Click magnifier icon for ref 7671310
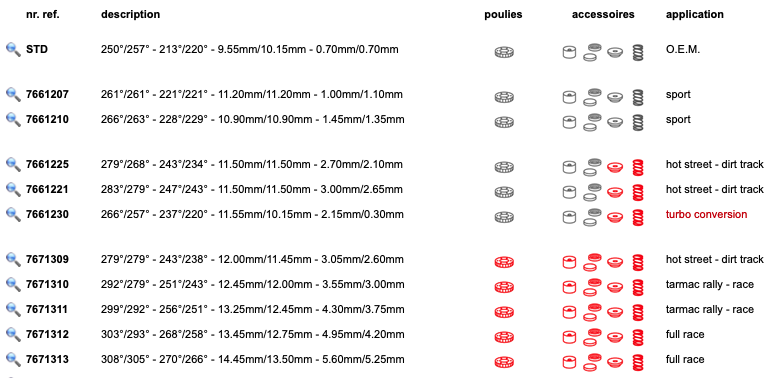This screenshot has width=775, height=381. click(13, 285)
